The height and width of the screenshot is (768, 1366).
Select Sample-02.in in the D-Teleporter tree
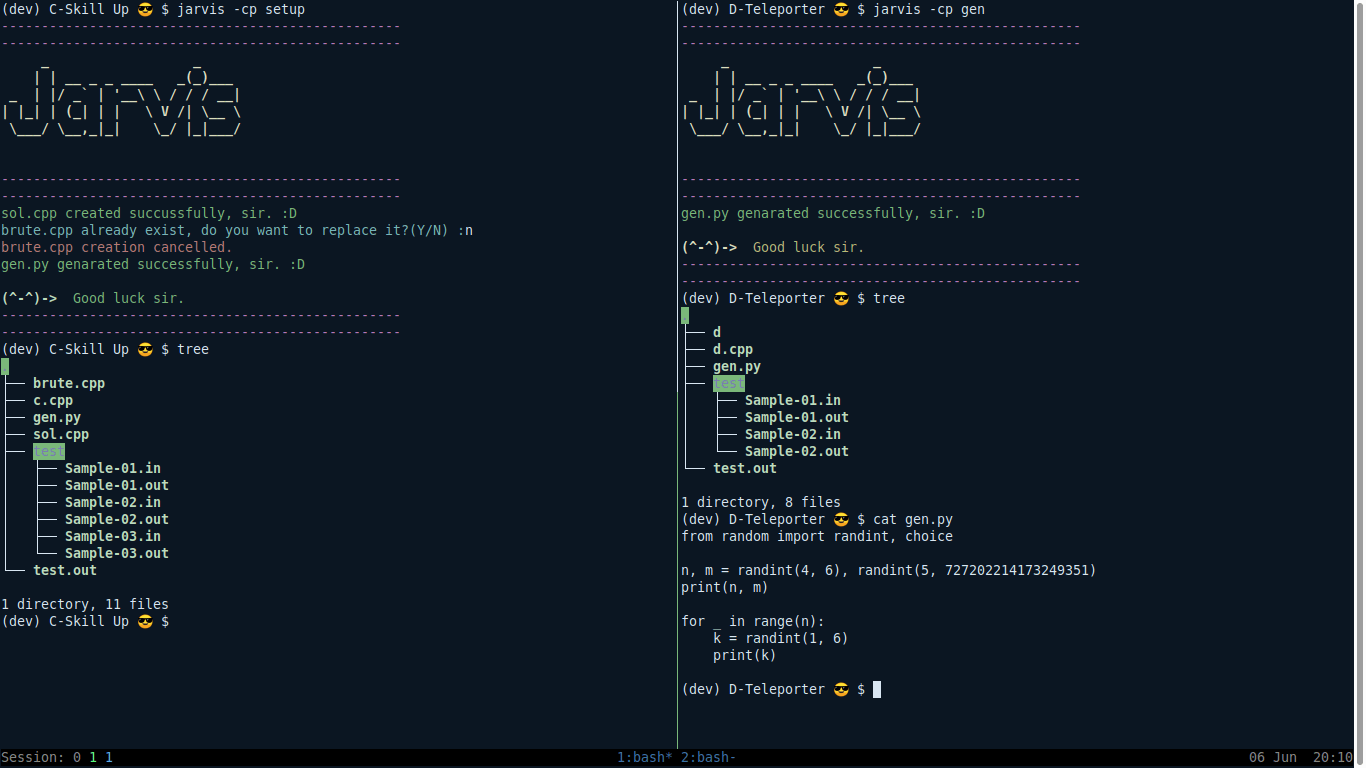click(793, 434)
